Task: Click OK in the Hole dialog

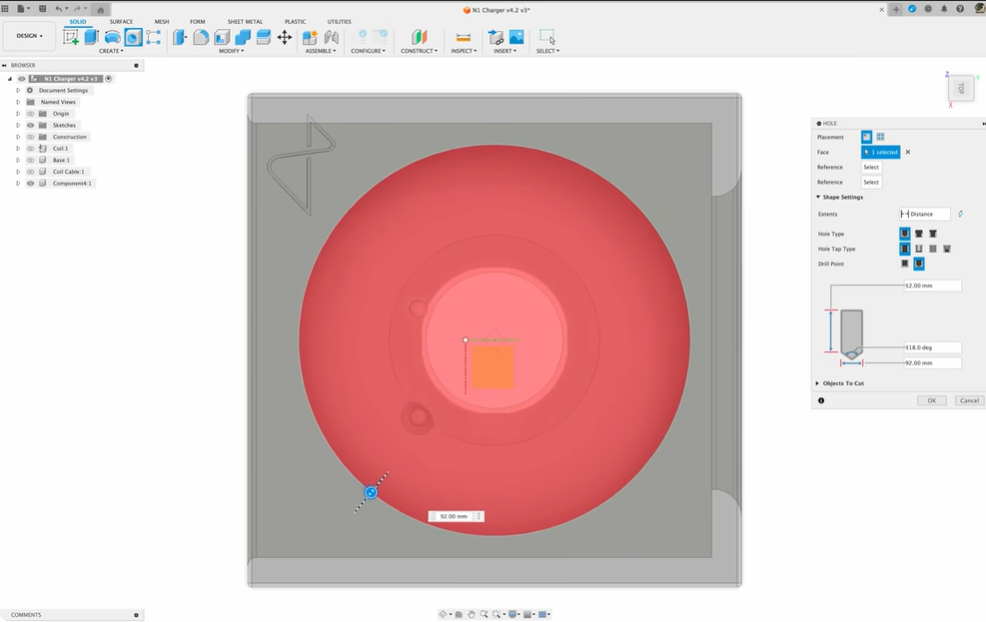Action: click(931, 400)
